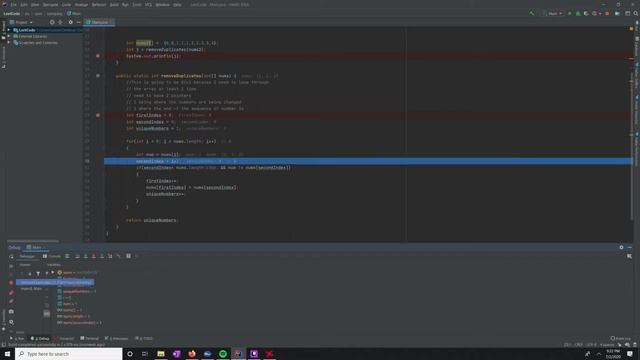Image resolution: width=640 pixels, height=360 pixels.
Task: Click the Debug bug icon in top toolbar
Action: pyautogui.click(x=578, y=13)
